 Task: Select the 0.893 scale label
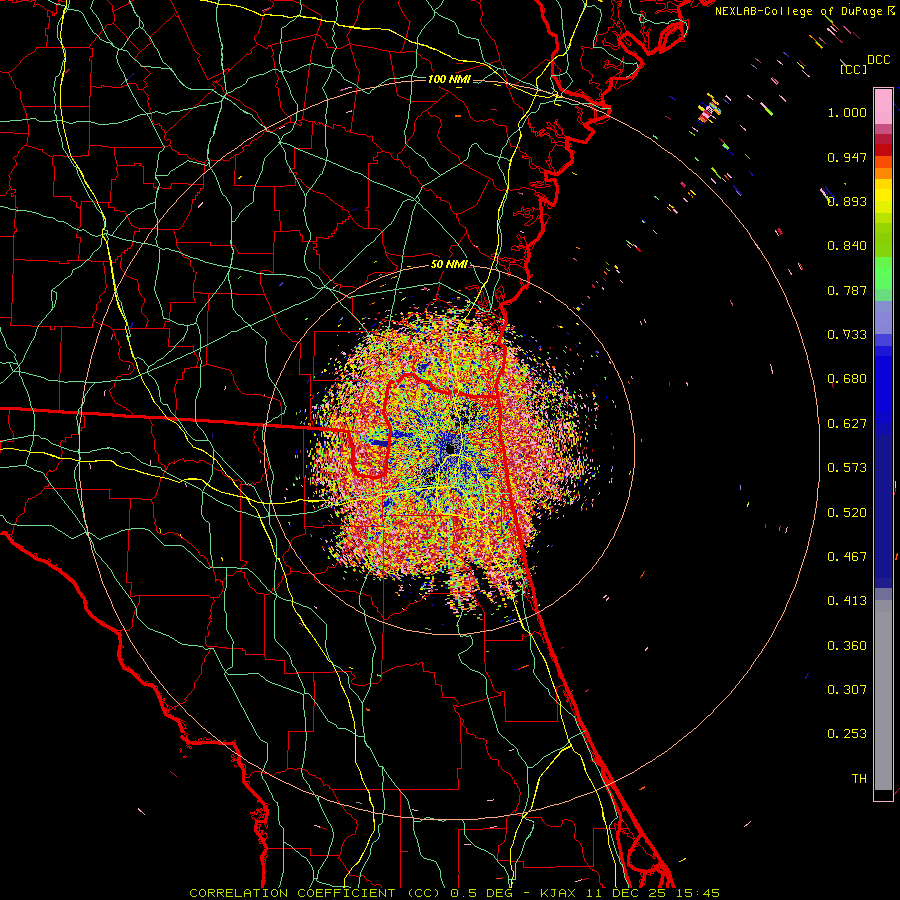click(847, 201)
